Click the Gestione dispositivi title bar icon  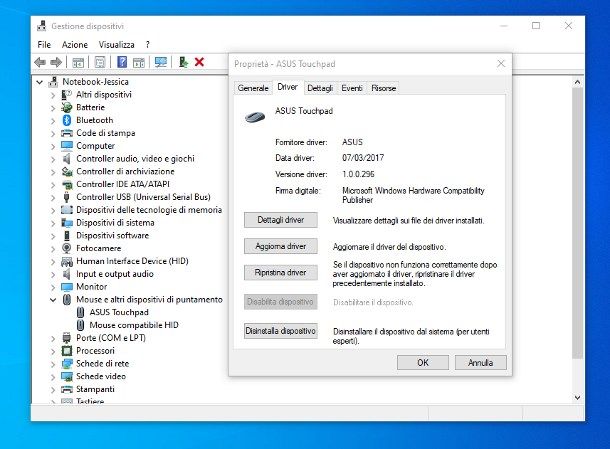(x=42, y=26)
